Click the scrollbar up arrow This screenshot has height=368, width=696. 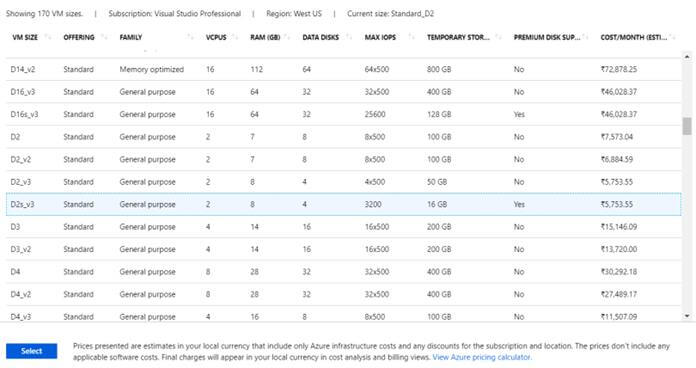pyautogui.click(x=687, y=56)
